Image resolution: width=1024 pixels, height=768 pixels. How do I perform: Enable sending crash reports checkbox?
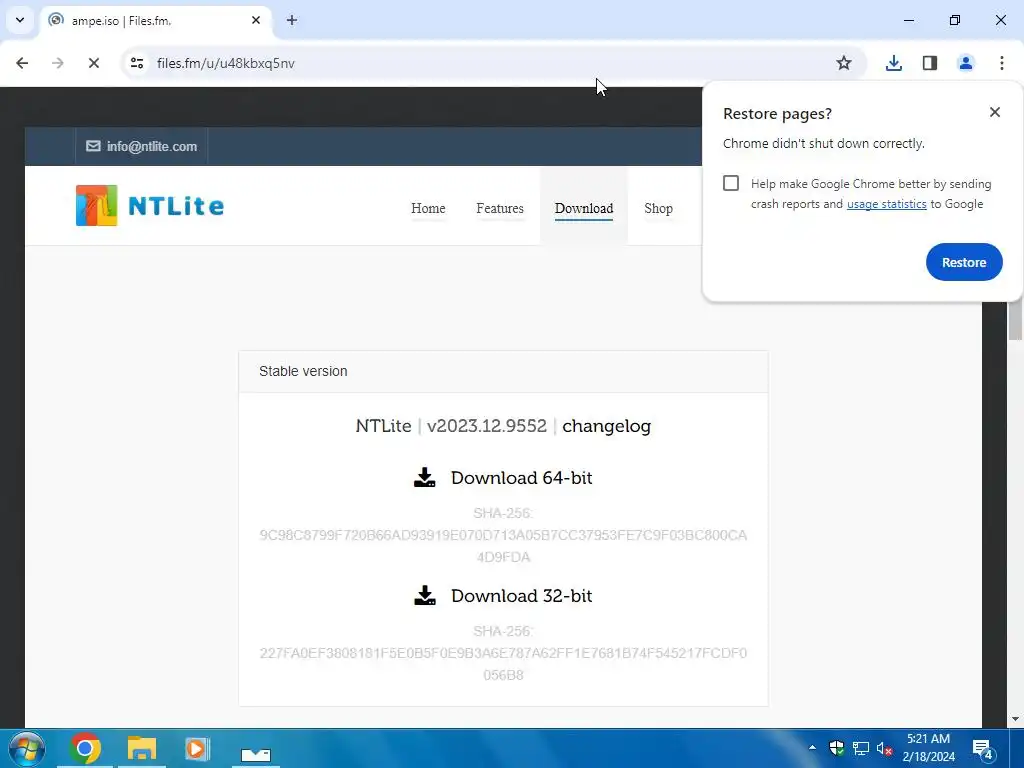pos(731,183)
